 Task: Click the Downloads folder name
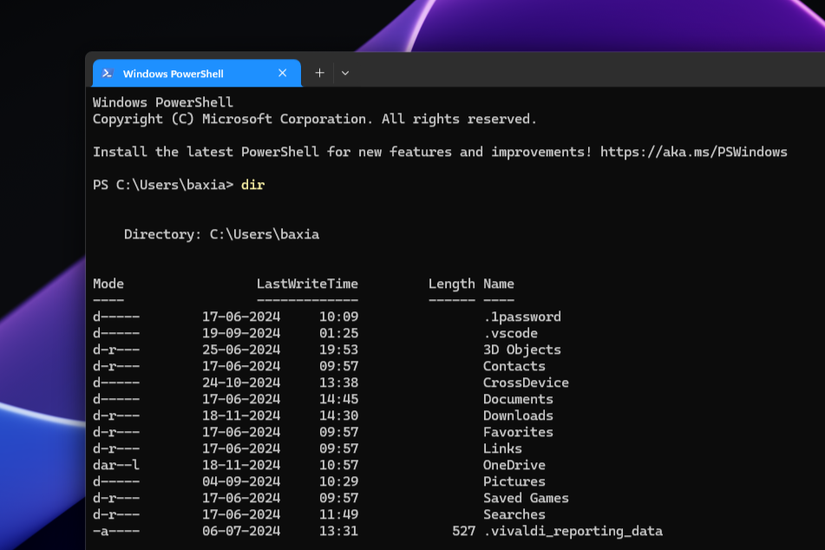click(x=518, y=416)
